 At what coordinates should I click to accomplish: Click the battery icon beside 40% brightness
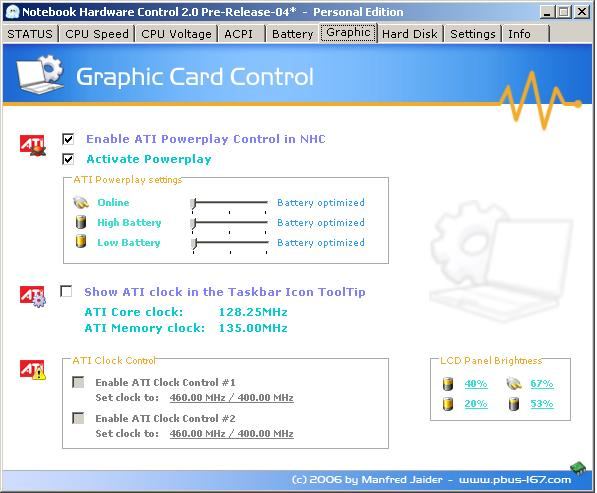coord(448,383)
